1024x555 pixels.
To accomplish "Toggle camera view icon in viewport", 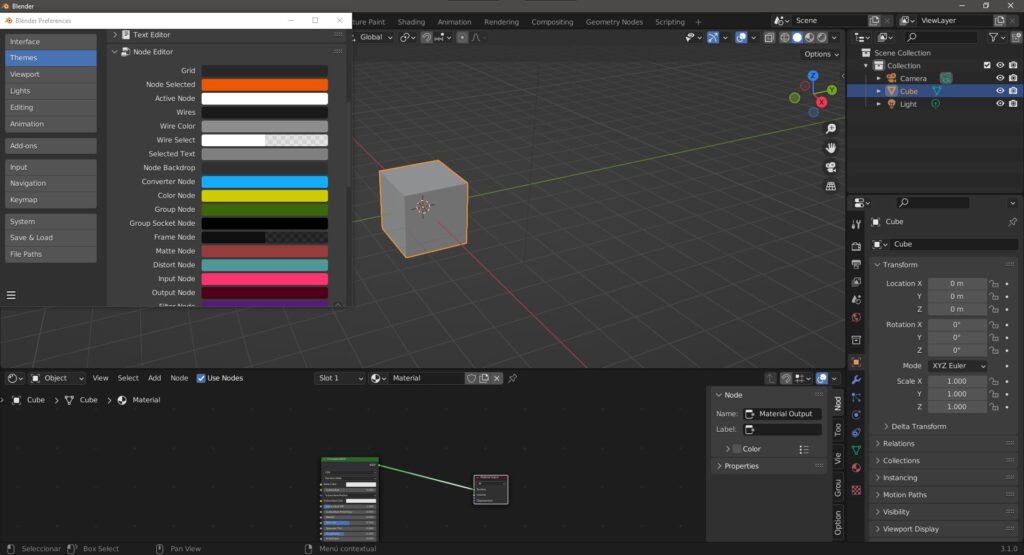I will pyautogui.click(x=831, y=167).
